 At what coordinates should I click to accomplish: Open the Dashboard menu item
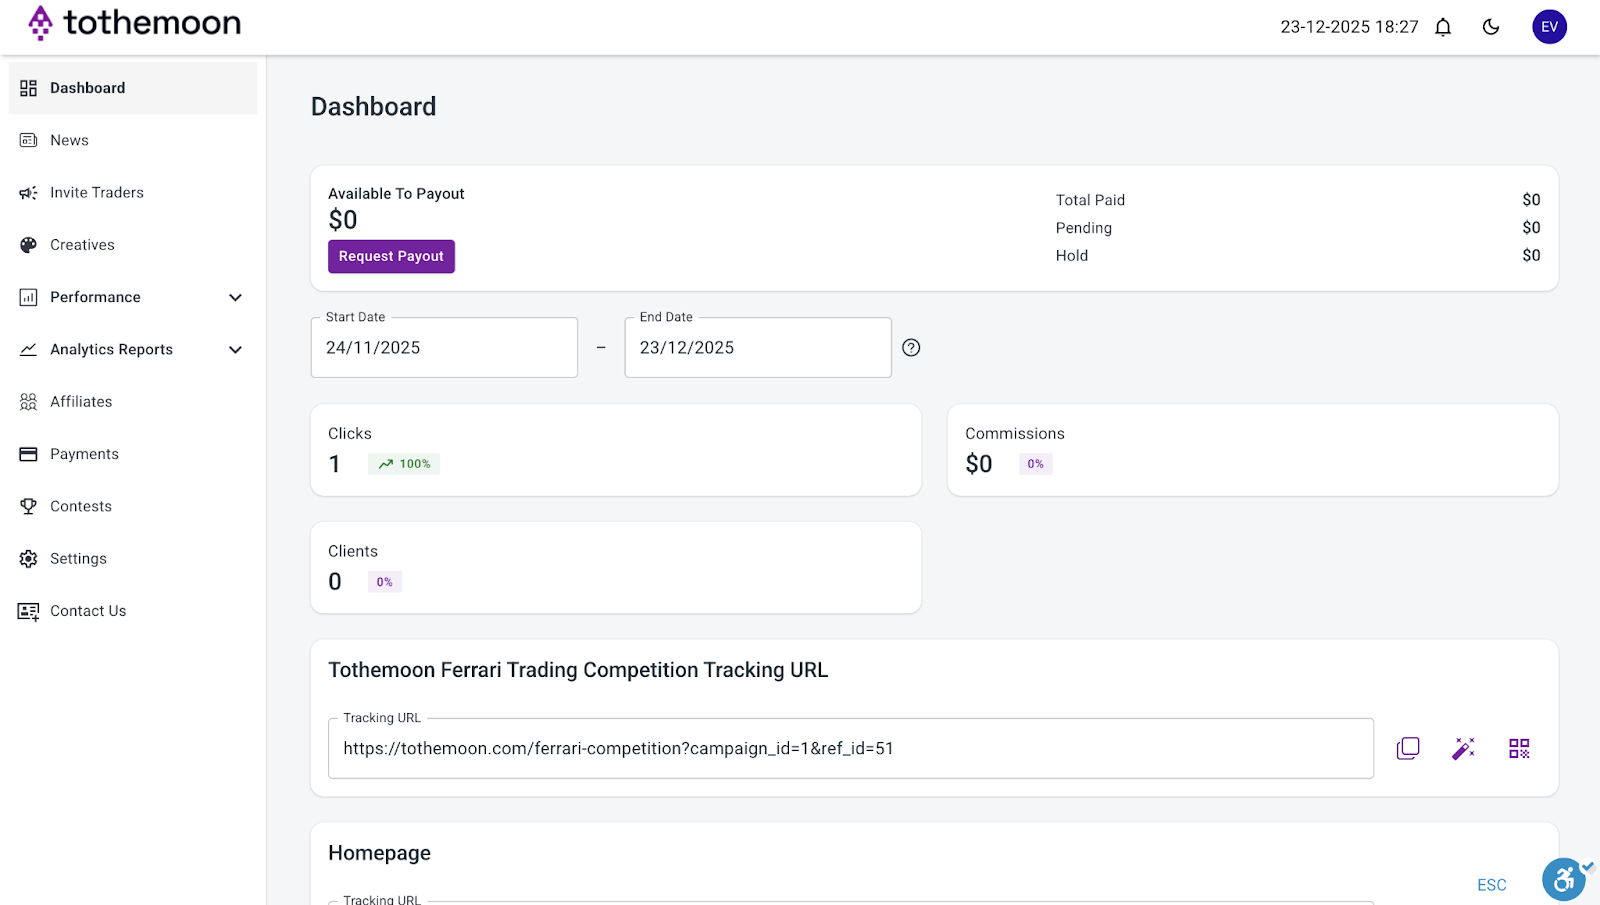[133, 88]
